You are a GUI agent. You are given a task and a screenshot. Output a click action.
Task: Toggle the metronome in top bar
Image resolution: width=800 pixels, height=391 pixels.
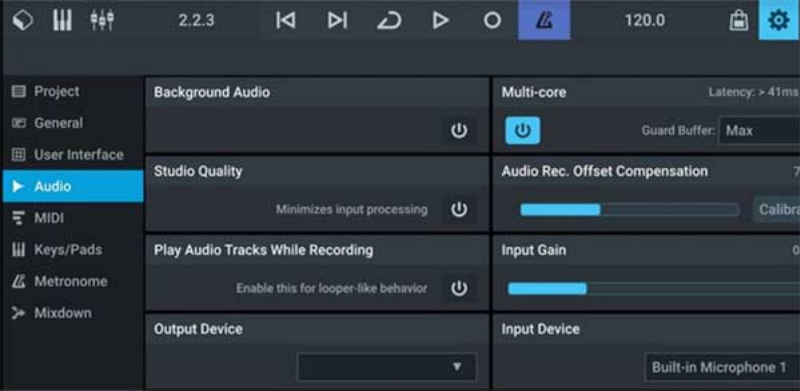pyautogui.click(x=544, y=20)
